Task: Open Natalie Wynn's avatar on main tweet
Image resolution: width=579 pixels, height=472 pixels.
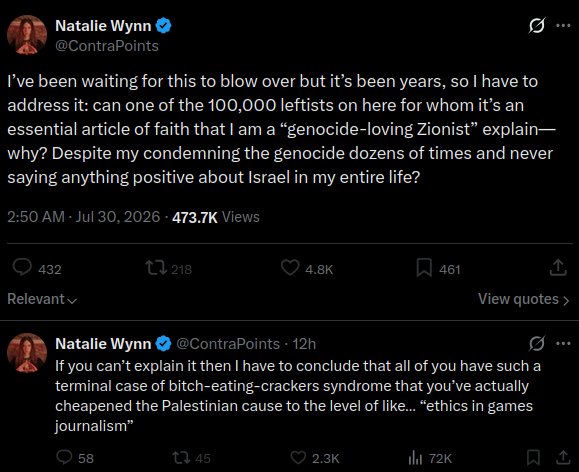Action: click(x=27, y=35)
